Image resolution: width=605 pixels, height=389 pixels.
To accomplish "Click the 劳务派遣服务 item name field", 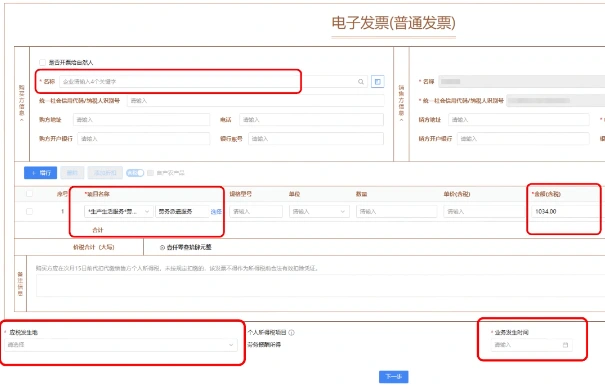I will pos(182,211).
